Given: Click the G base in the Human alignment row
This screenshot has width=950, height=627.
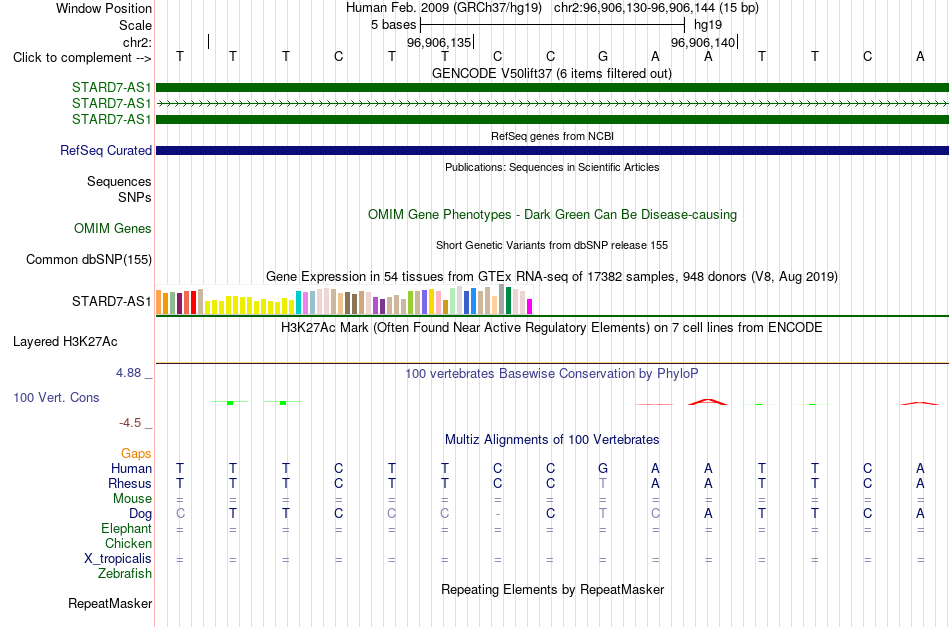Looking at the screenshot, I should tap(603, 468).
